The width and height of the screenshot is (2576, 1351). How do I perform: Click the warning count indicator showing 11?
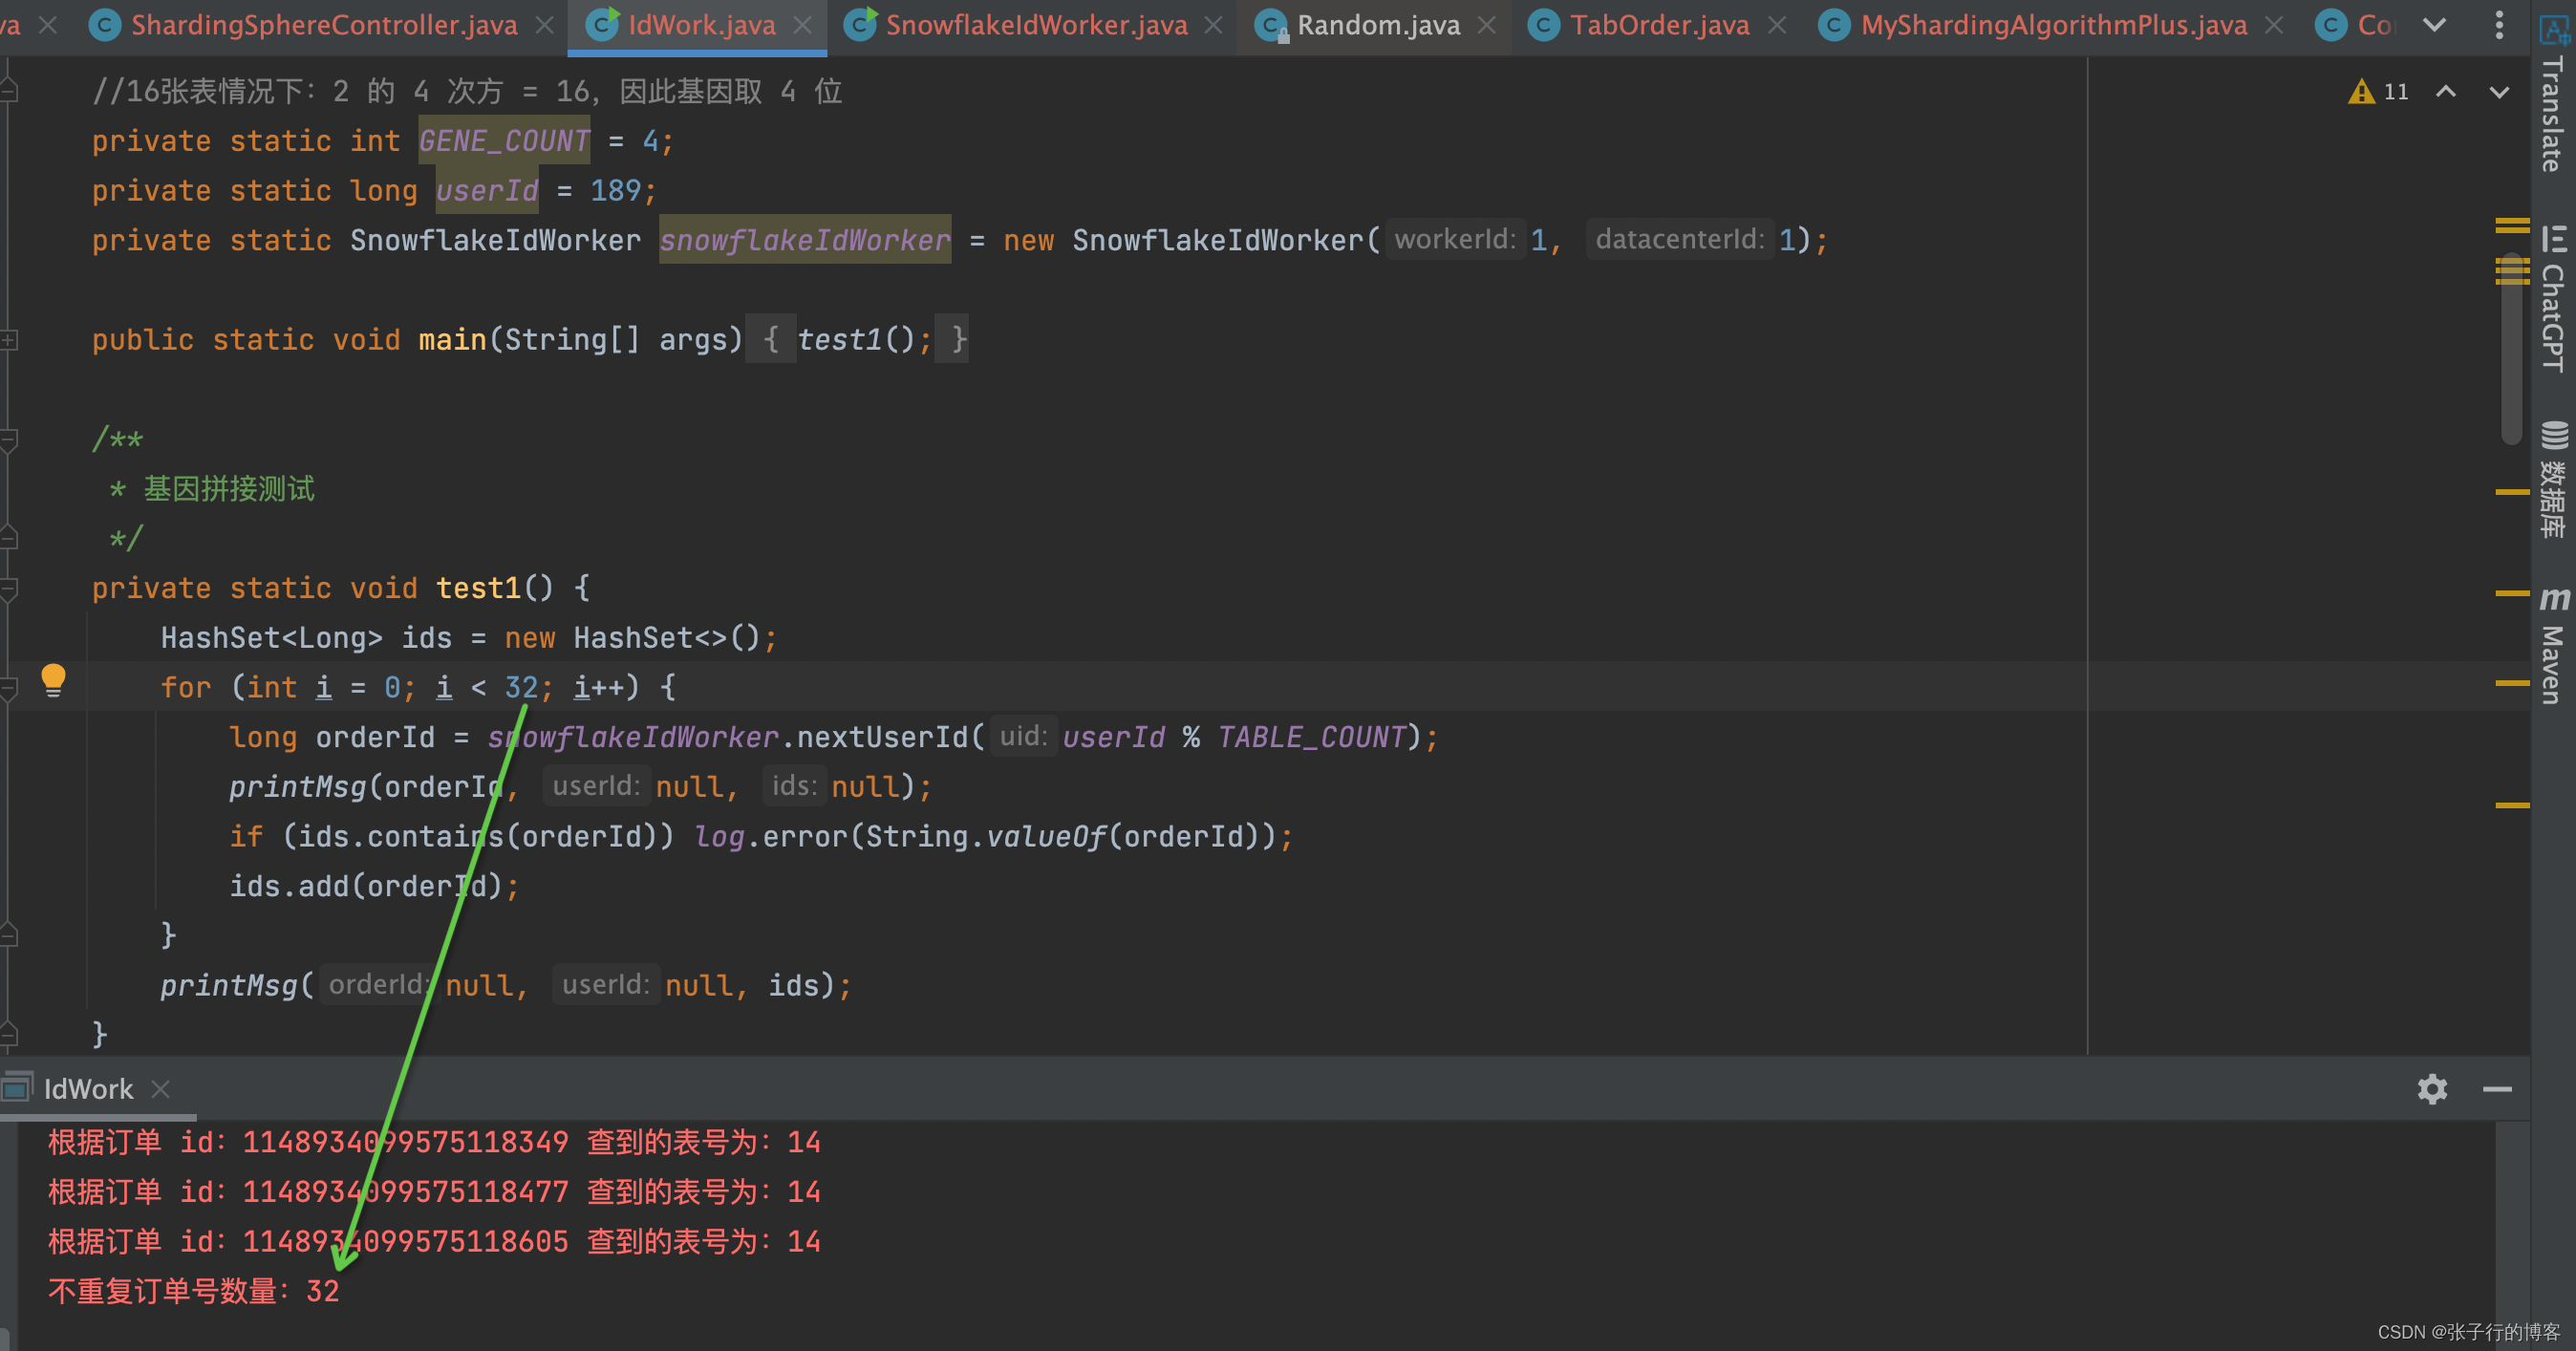pyautogui.click(x=2379, y=92)
